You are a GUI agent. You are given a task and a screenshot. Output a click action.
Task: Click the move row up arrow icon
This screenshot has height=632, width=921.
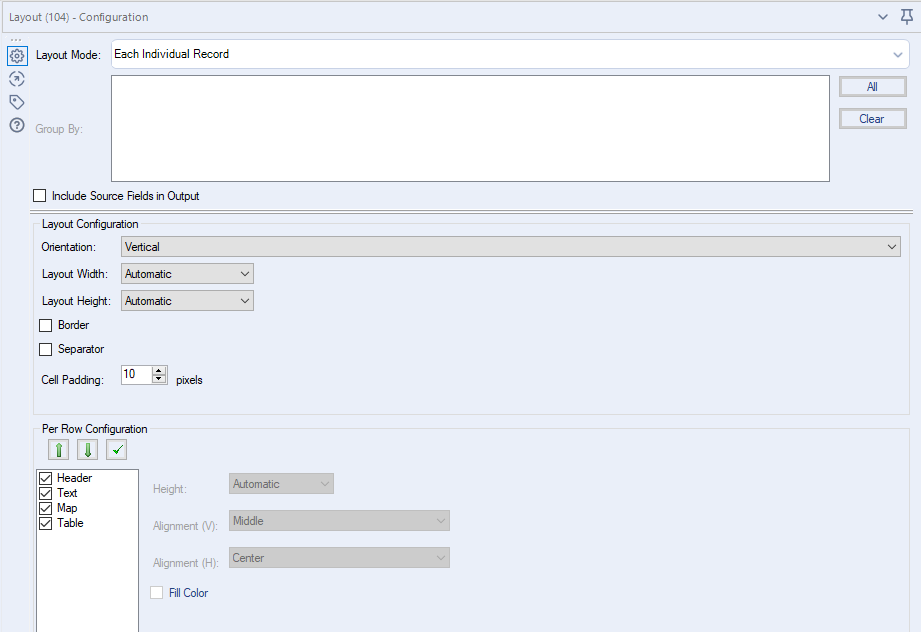(x=57, y=450)
